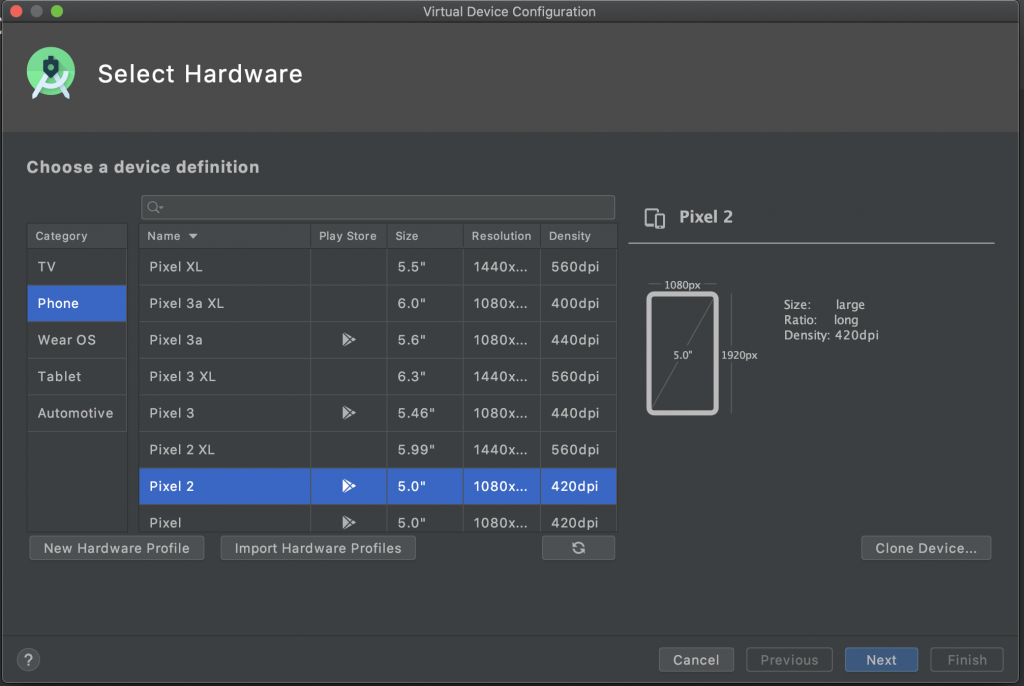
Task: Click the Density column header
Action: [x=570, y=236]
